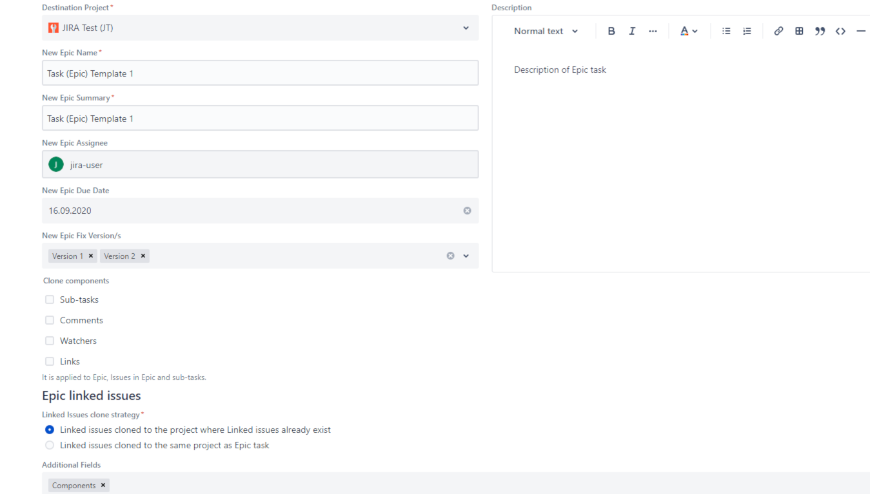This screenshot has height=494, width=870.
Task: Select linked issues cloned to same project
Action: tap(50, 445)
